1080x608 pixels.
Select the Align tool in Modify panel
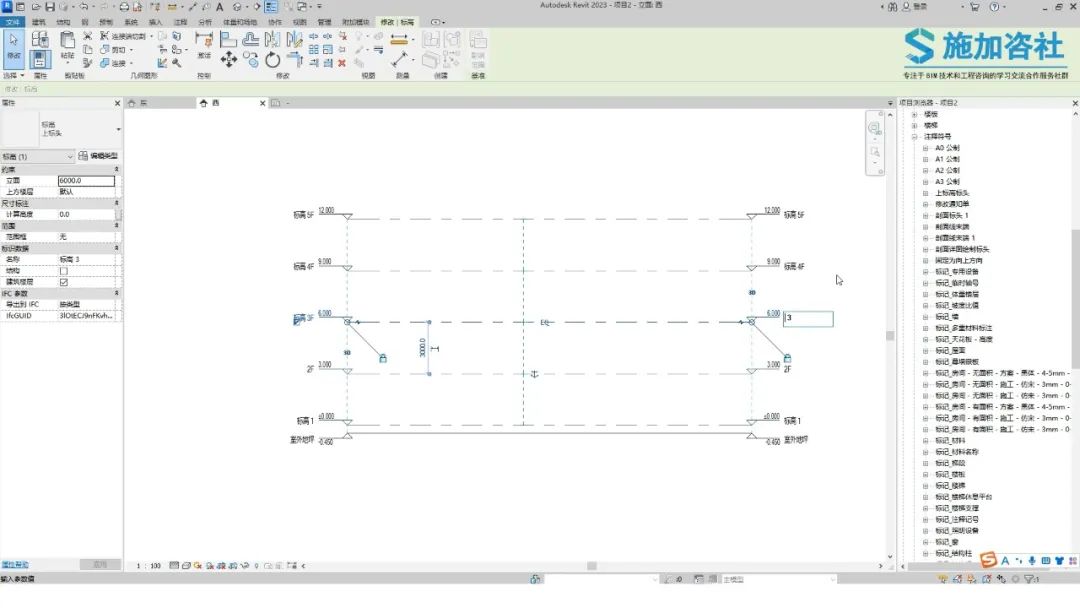click(x=228, y=39)
